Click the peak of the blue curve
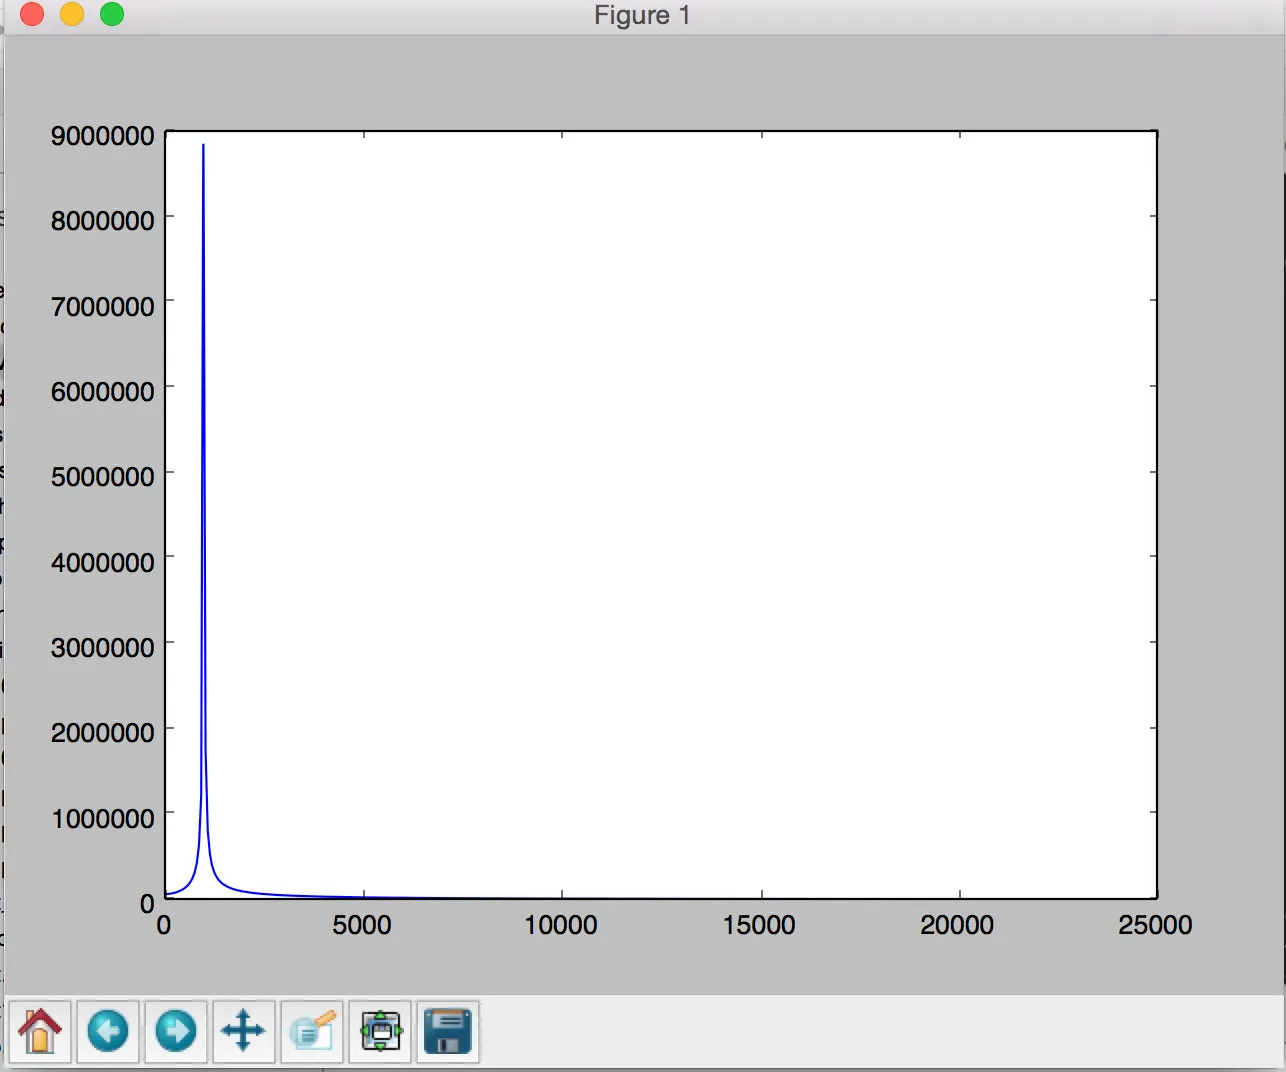Image resolution: width=1286 pixels, height=1072 pixels. (x=203, y=146)
